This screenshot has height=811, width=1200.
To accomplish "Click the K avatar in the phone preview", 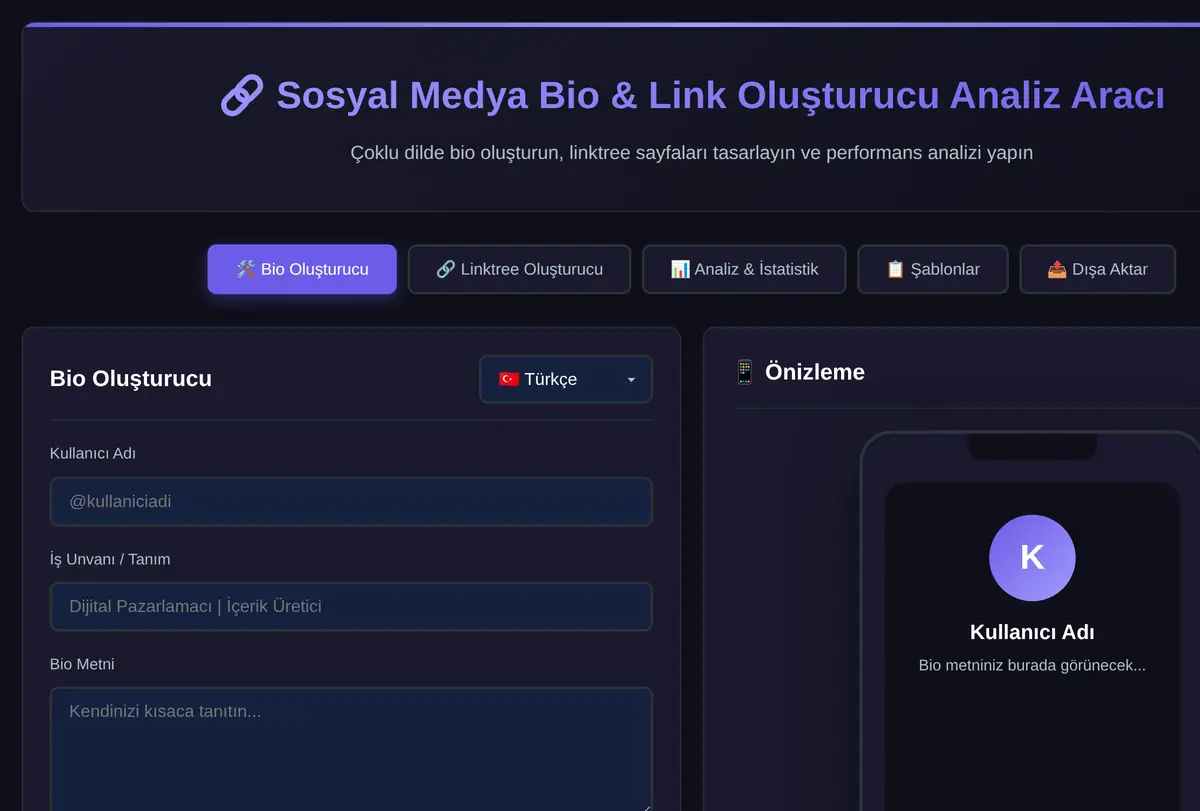I will coord(1032,558).
